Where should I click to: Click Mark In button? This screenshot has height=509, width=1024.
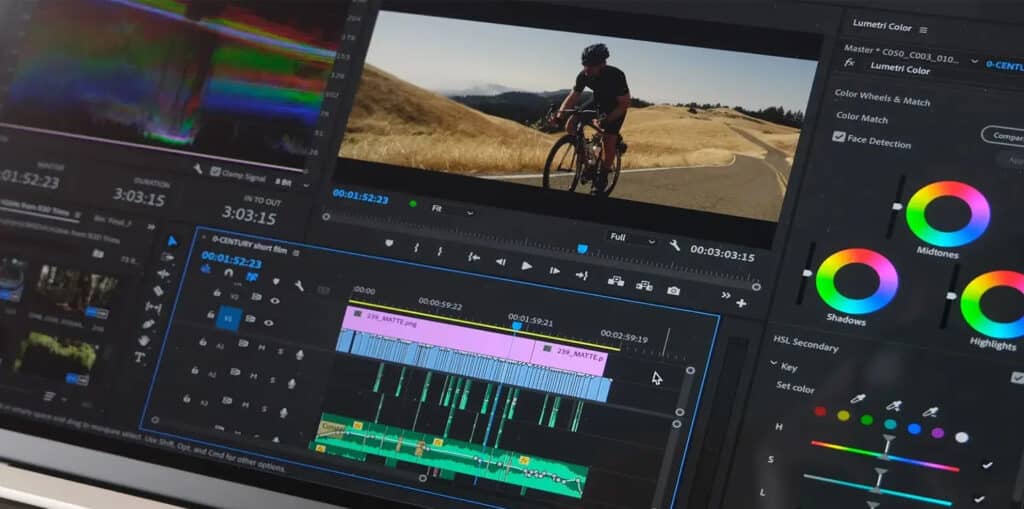point(416,248)
